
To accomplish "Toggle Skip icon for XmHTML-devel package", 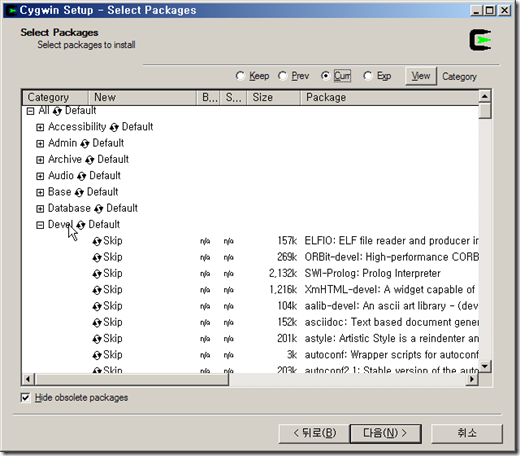I will (97, 290).
